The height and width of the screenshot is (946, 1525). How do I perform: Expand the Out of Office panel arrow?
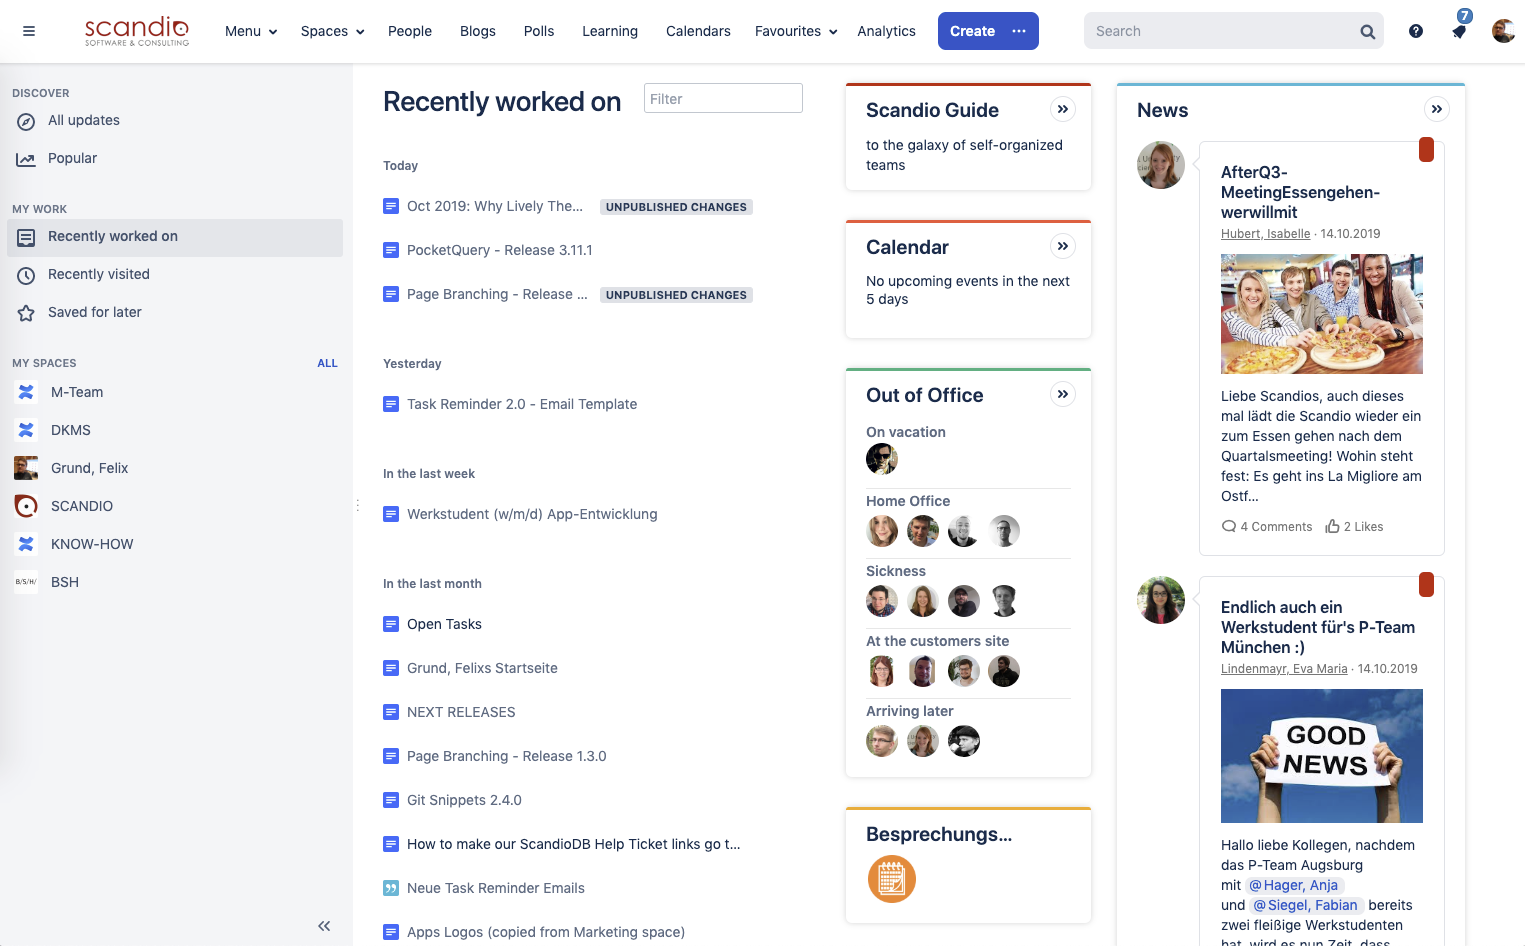[1063, 394]
